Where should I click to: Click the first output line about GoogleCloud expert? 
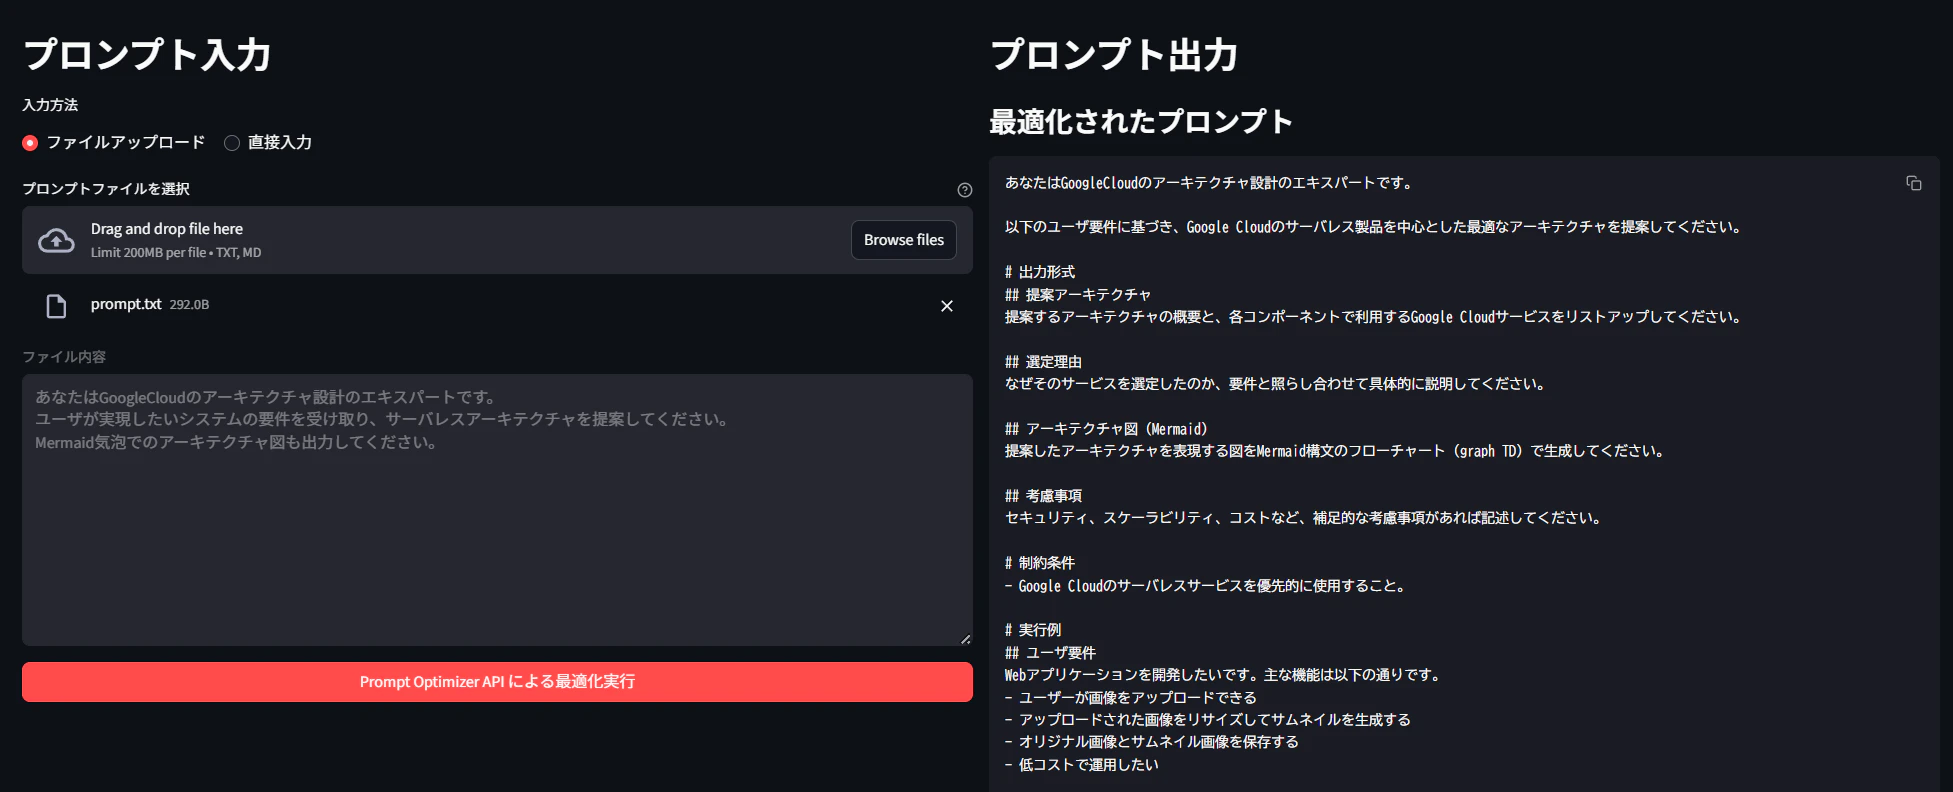tap(1209, 183)
